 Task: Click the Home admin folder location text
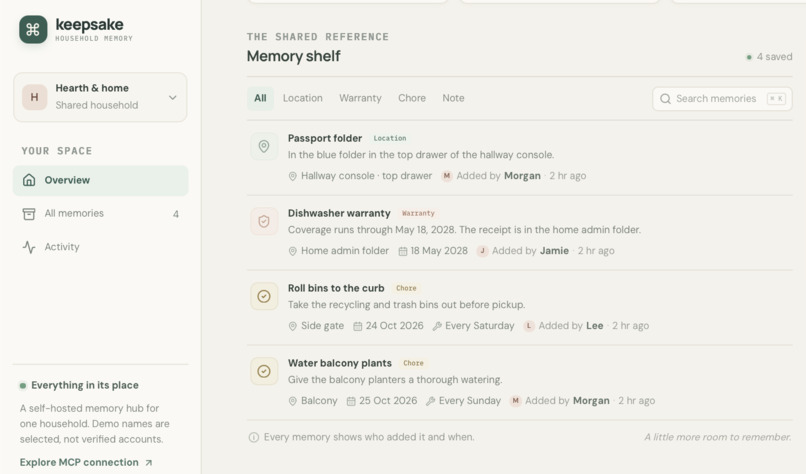[x=345, y=251]
